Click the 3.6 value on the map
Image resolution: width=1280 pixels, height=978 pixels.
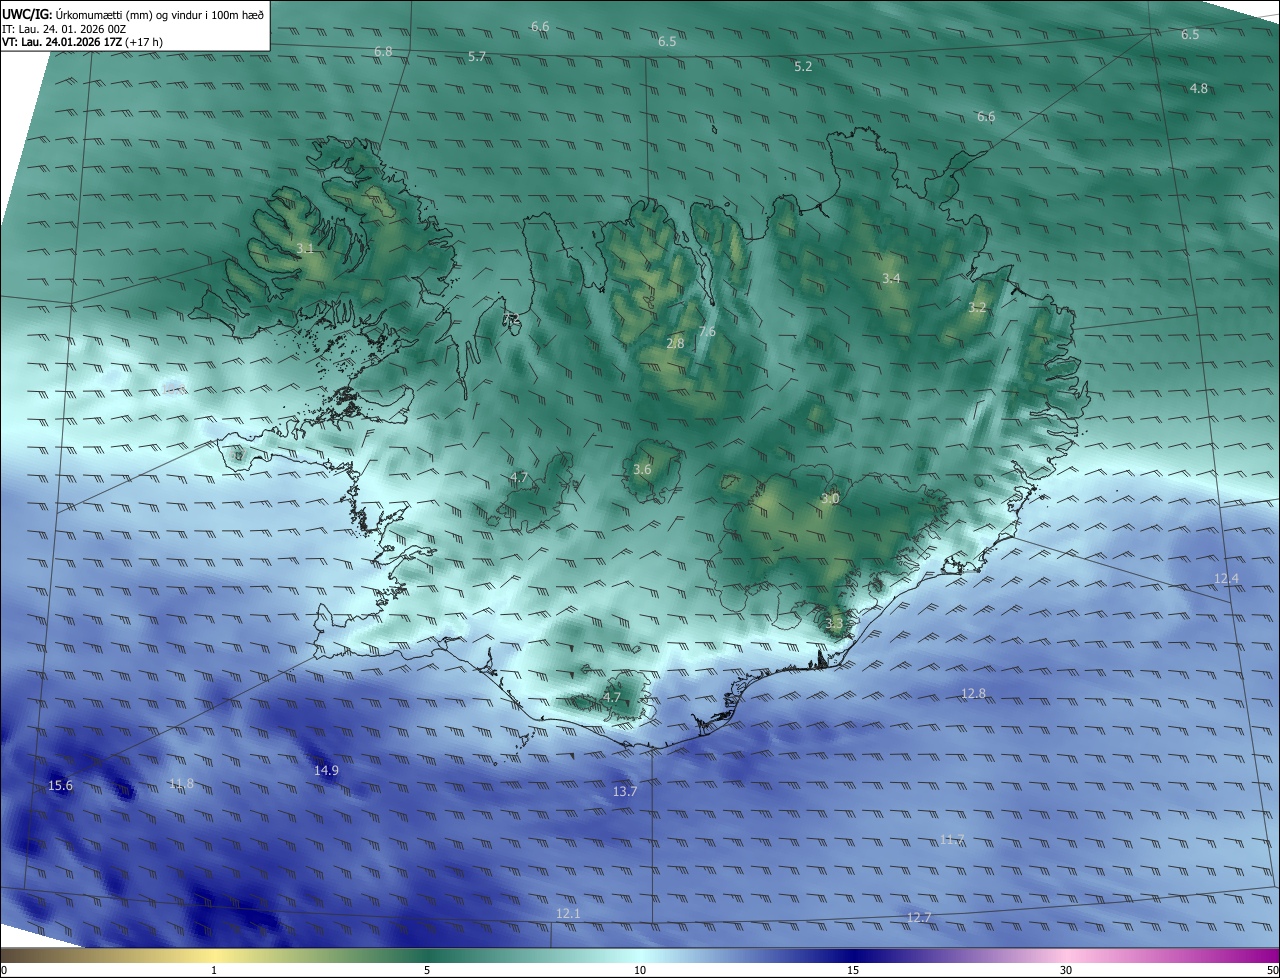tap(642, 470)
